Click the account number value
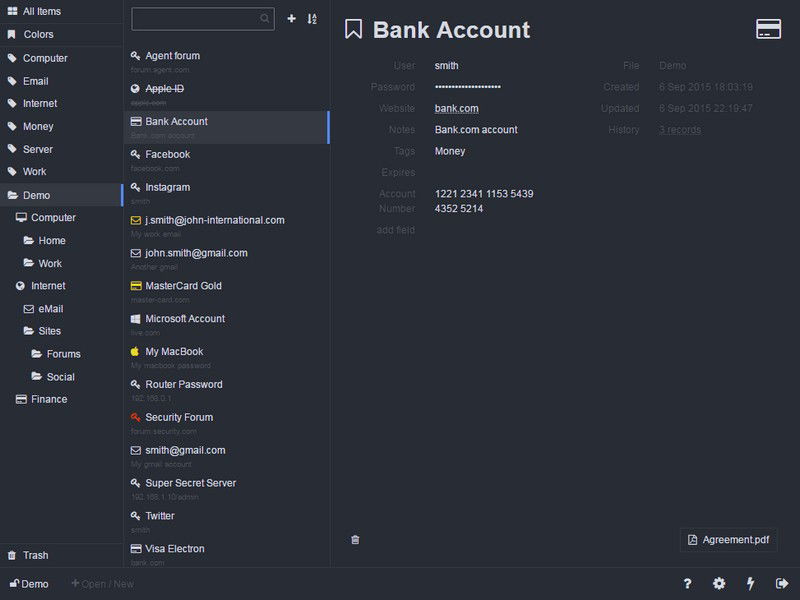The width and height of the screenshot is (800, 600). pyautogui.click(x=484, y=201)
